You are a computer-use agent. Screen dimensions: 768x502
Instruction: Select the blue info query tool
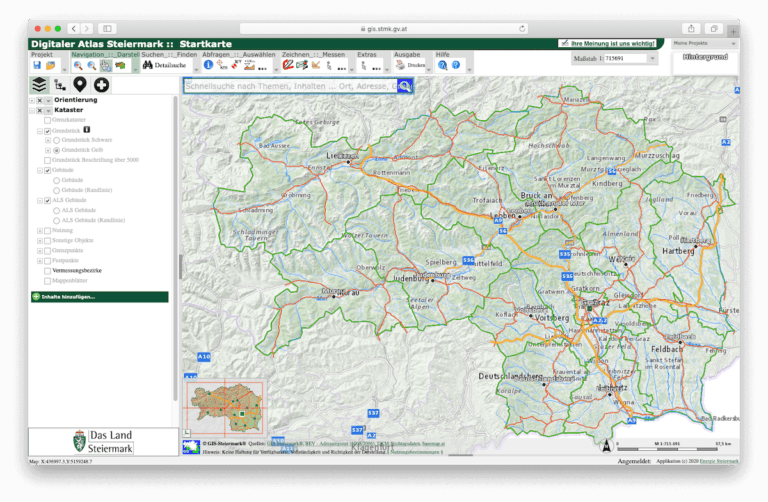tap(208, 65)
